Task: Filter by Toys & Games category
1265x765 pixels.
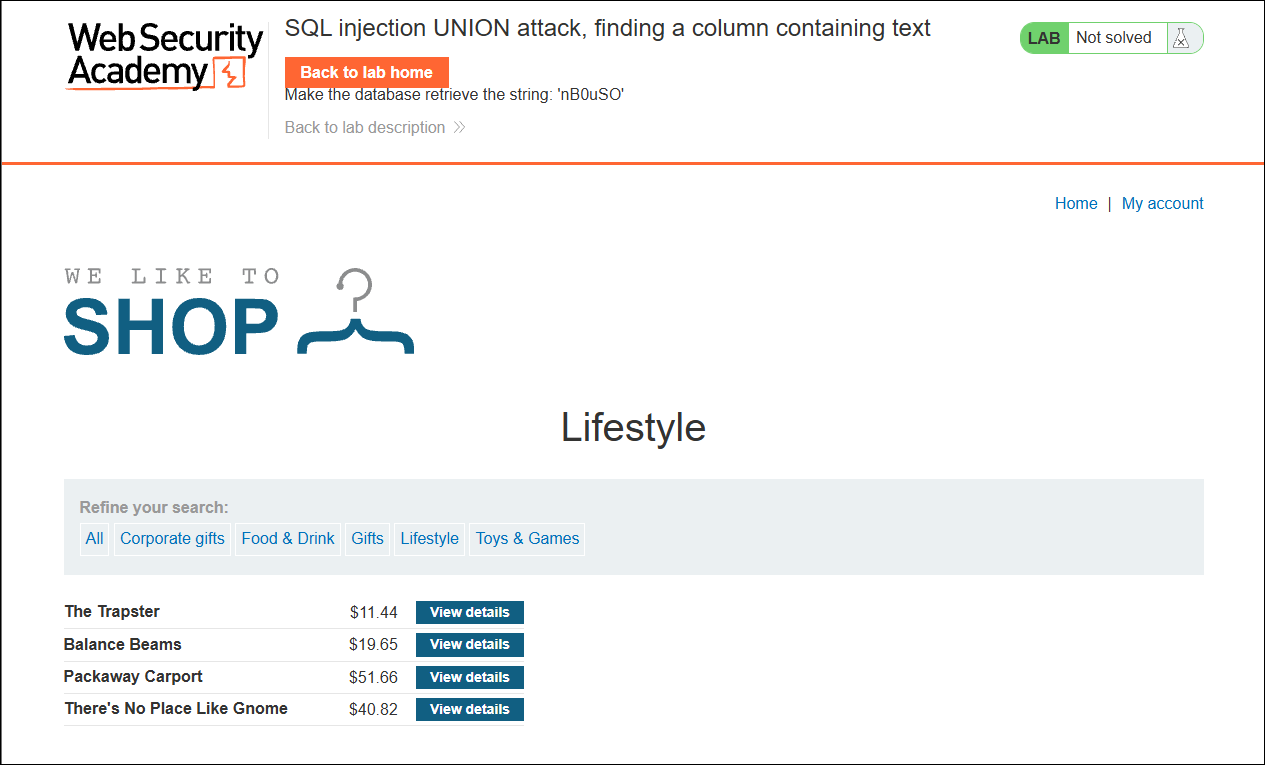Action: (x=527, y=538)
